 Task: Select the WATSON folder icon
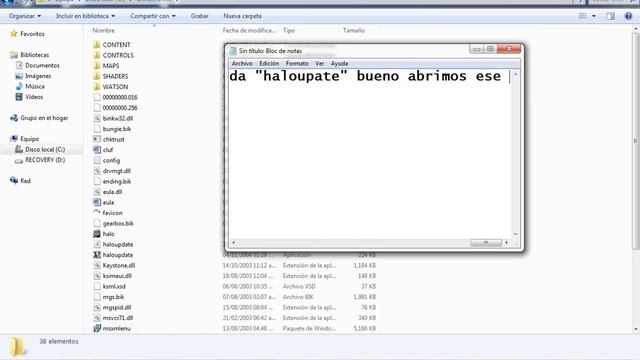pyautogui.click(x=97, y=87)
